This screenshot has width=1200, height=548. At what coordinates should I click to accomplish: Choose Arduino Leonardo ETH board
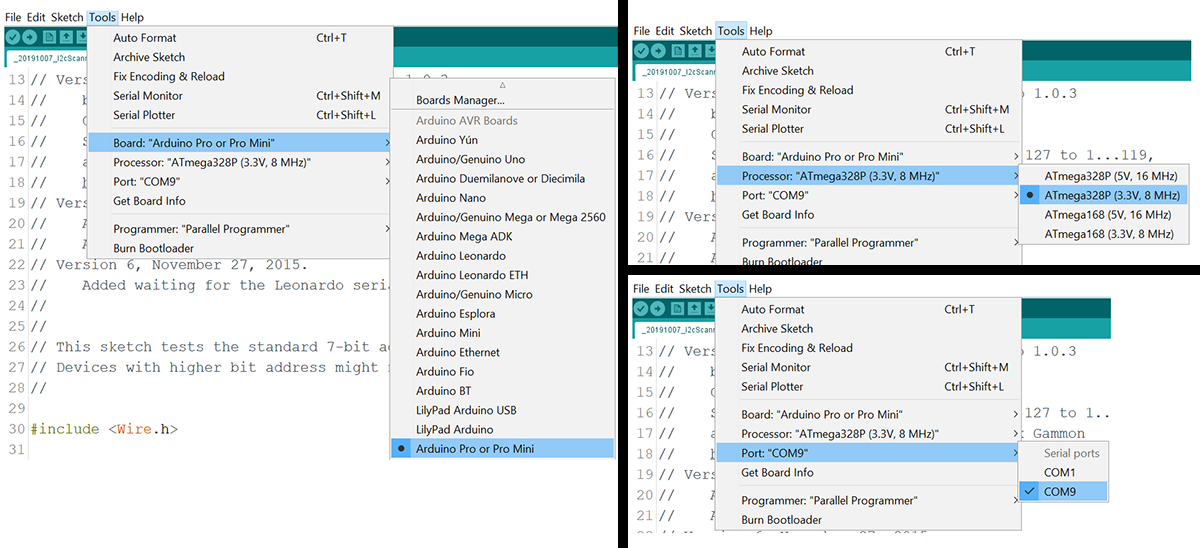pyautogui.click(x=472, y=275)
